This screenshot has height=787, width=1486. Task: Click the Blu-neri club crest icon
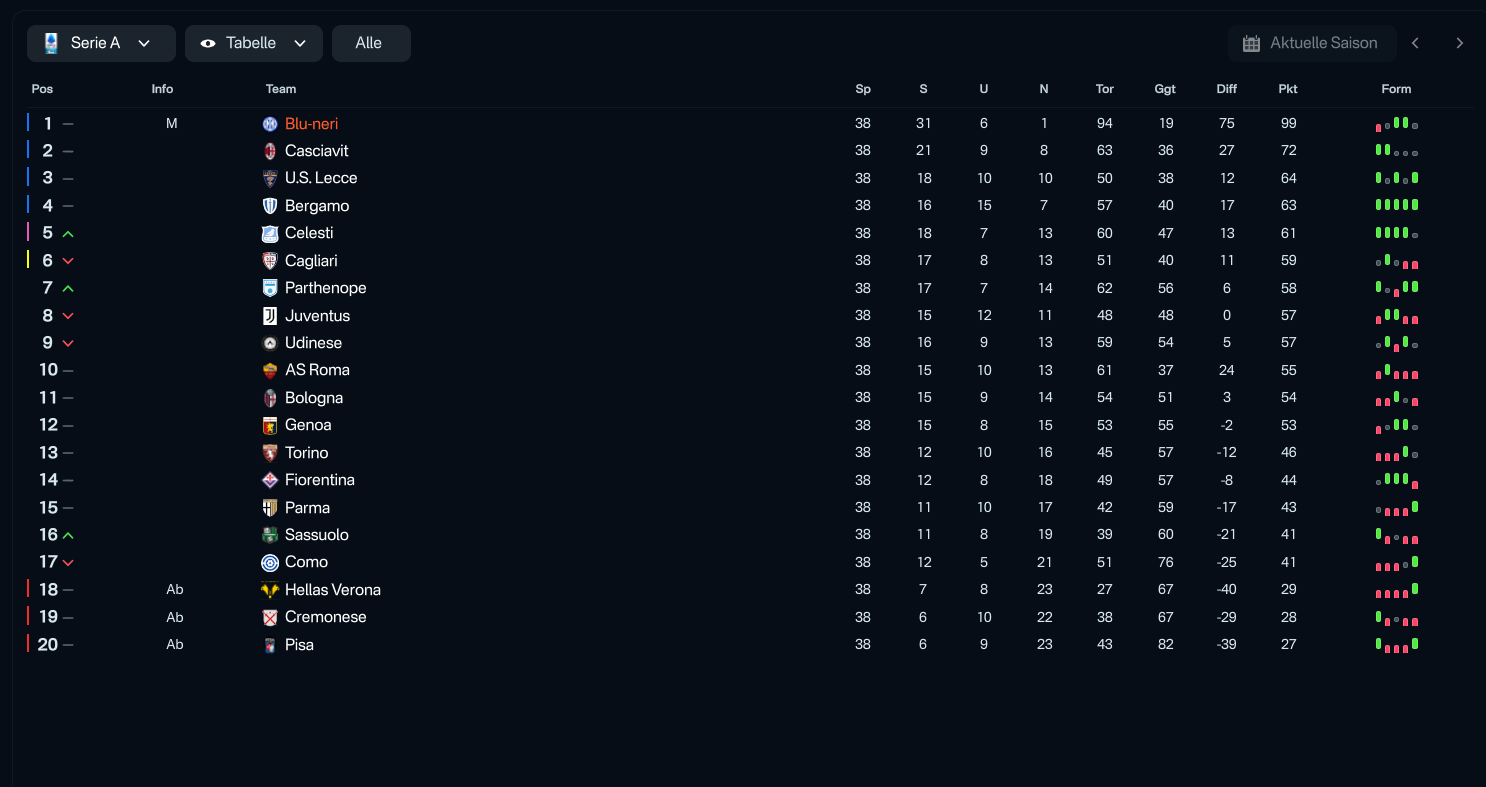pos(269,124)
